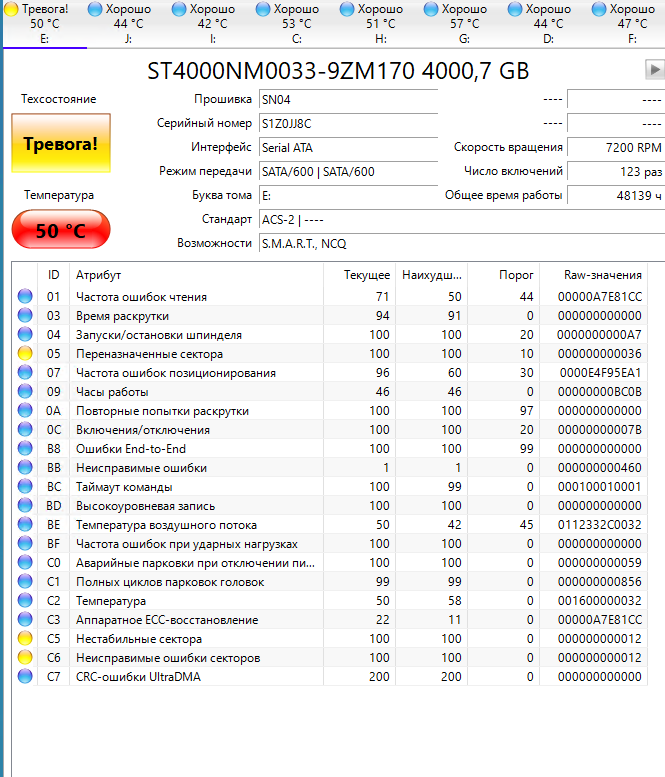
Task: Click yellow icon for Нестабильные сектора
Action: (25, 638)
